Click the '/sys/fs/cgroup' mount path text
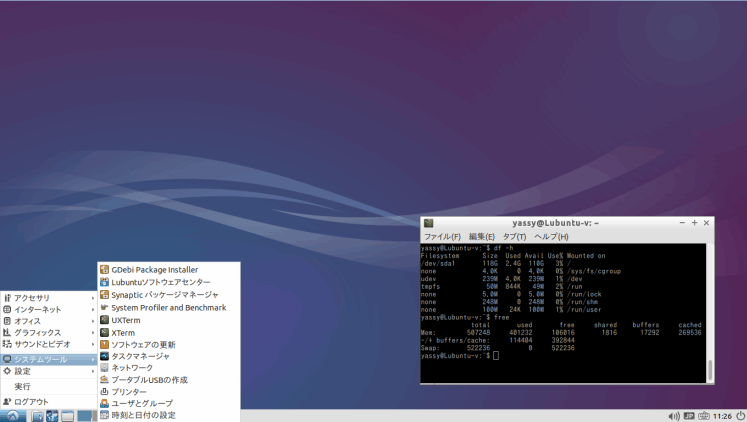The image size is (747, 422). (594, 271)
